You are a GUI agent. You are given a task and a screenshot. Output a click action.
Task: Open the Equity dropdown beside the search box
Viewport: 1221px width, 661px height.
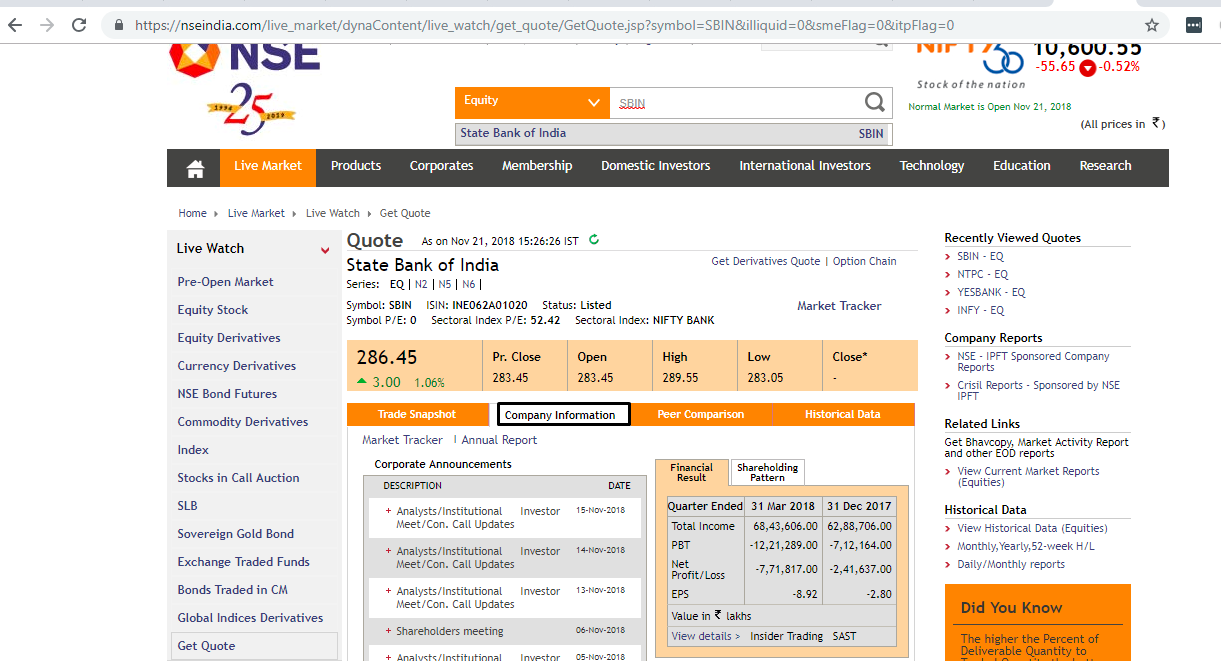pyautogui.click(x=532, y=102)
